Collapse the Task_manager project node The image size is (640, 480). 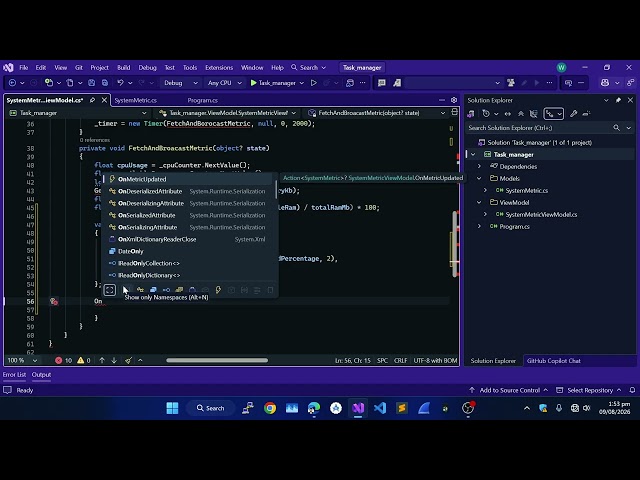(x=473, y=155)
